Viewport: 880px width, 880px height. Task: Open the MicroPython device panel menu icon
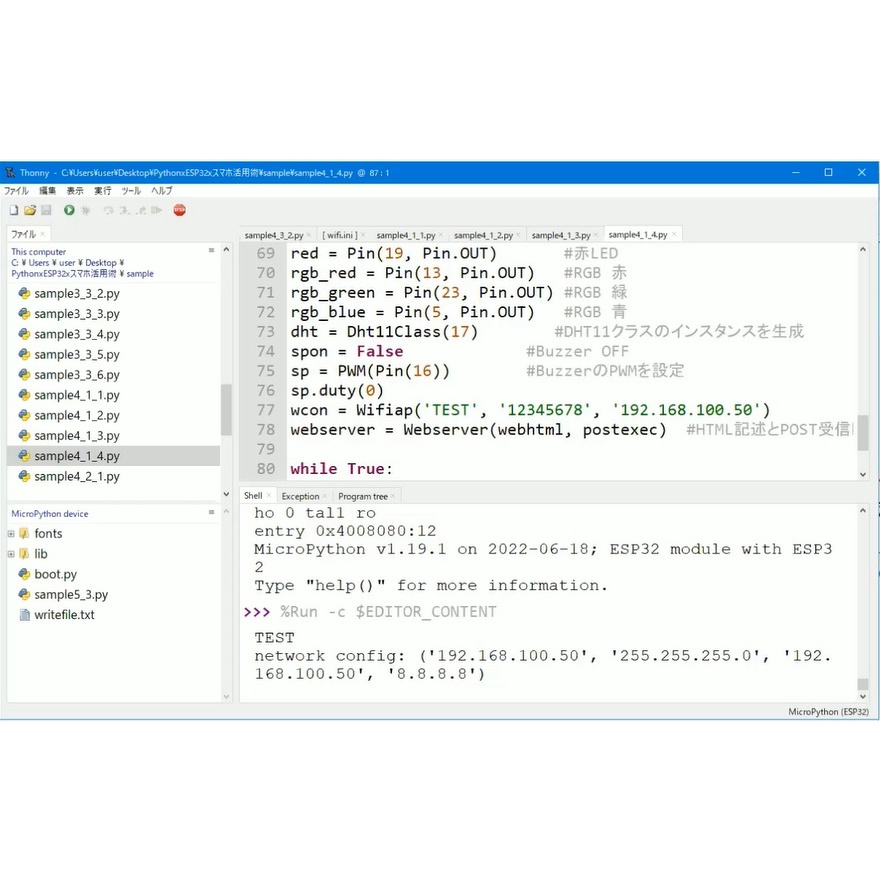tap(212, 512)
